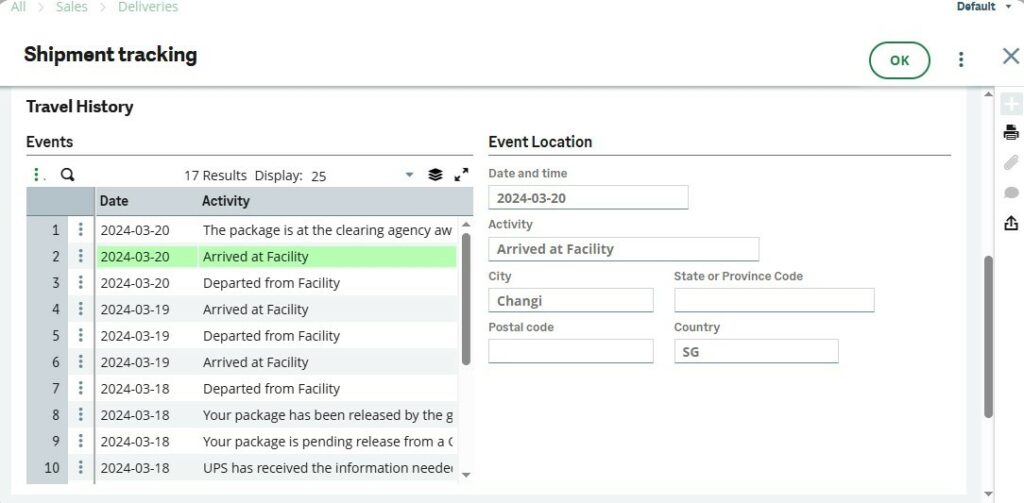Open the Events grid actions menu

38,175
